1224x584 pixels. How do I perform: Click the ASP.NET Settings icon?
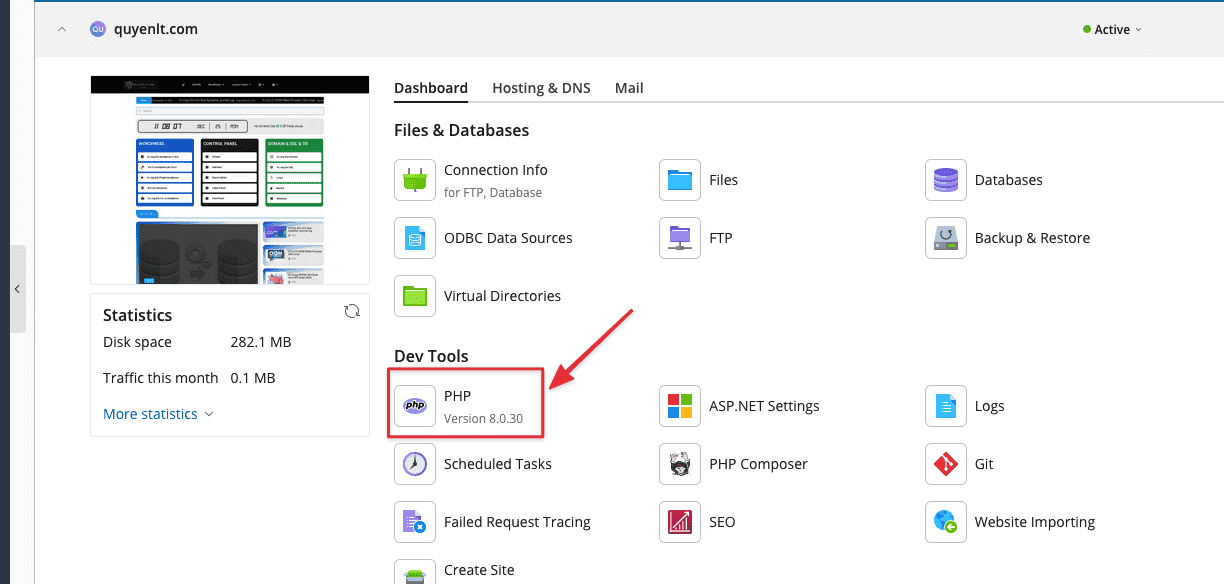pyautogui.click(x=680, y=406)
